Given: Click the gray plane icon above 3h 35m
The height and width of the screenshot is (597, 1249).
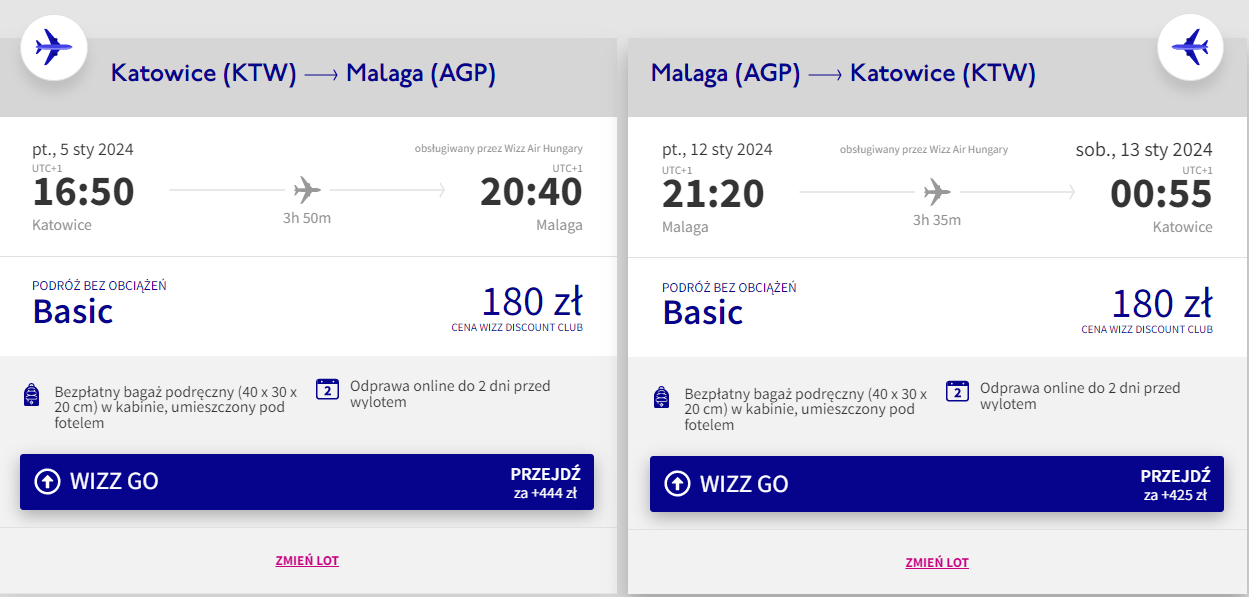Looking at the screenshot, I should pyautogui.click(x=937, y=190).
